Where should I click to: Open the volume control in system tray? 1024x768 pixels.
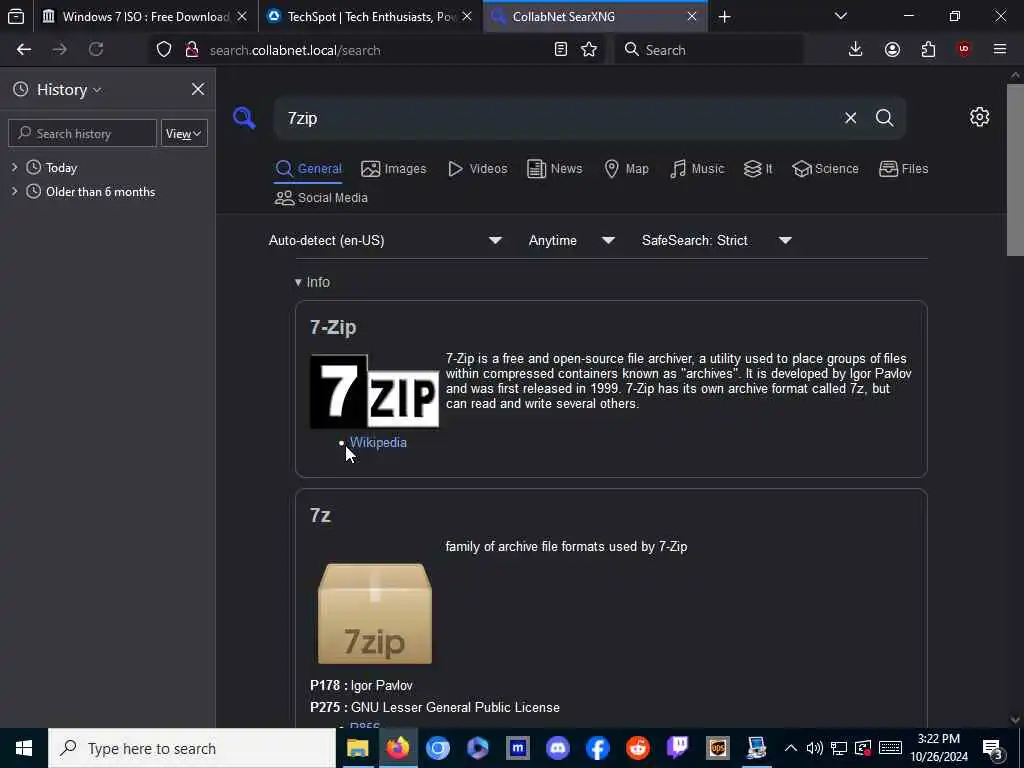pyautogui.click(x=814, y=748)
